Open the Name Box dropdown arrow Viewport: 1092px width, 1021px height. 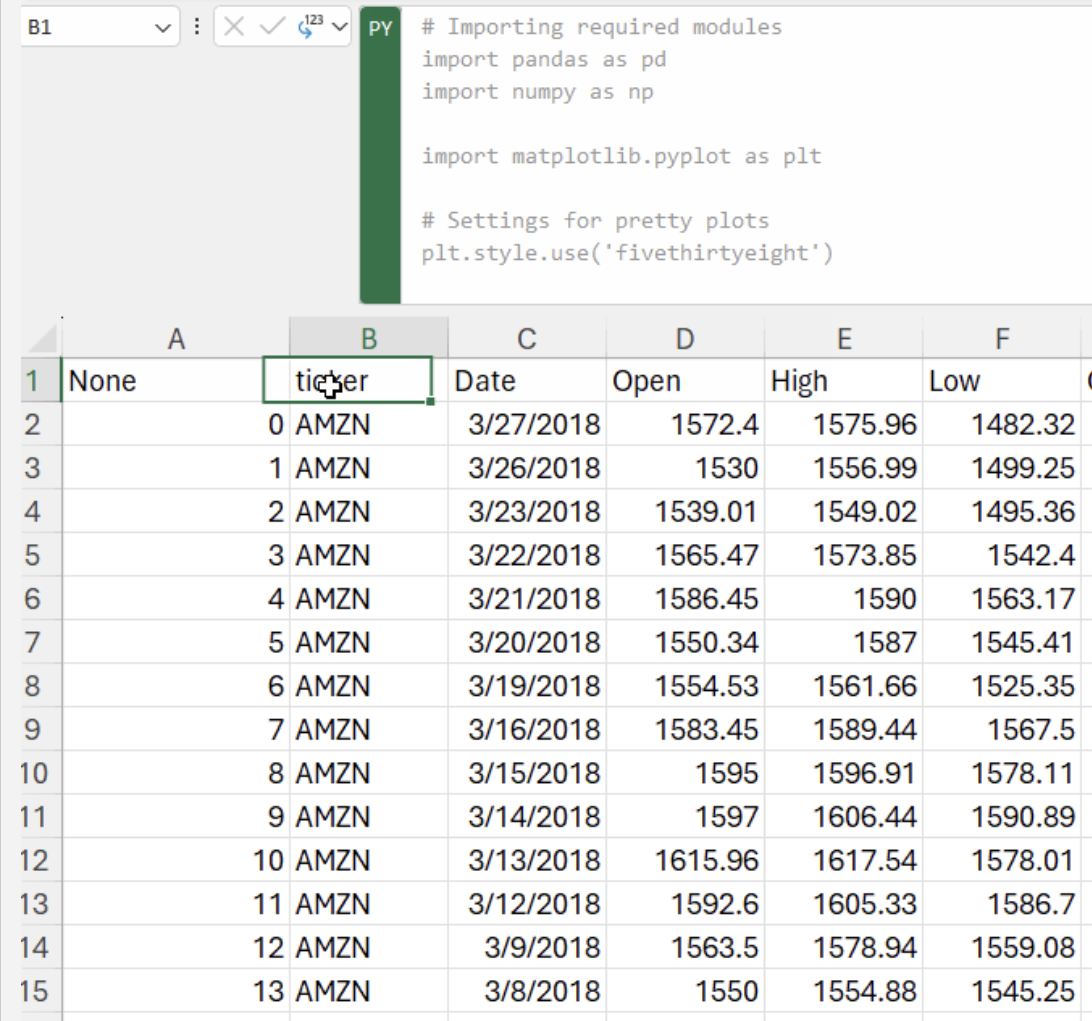tap(161, 27)
